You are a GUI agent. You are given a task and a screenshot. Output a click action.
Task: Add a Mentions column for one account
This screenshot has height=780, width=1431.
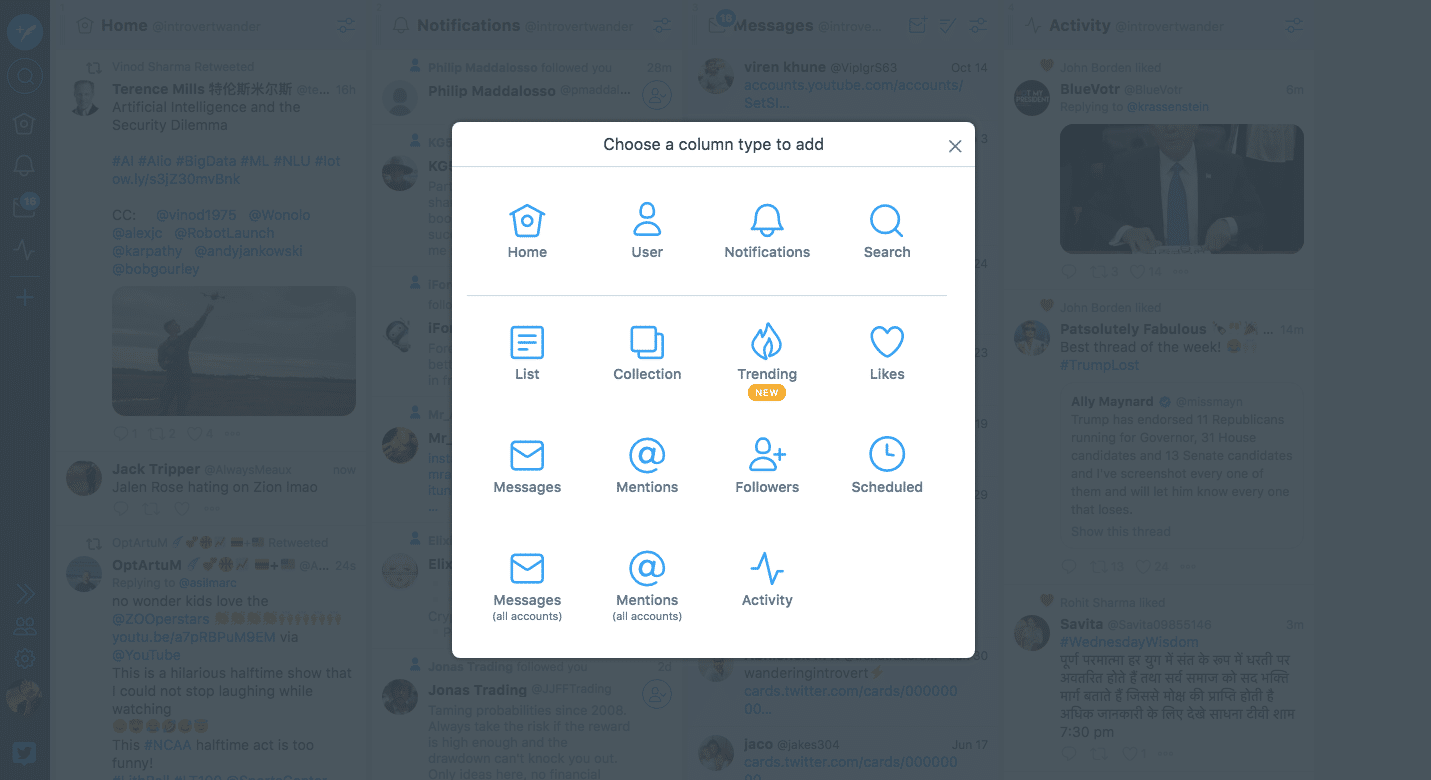click(647, 467)
